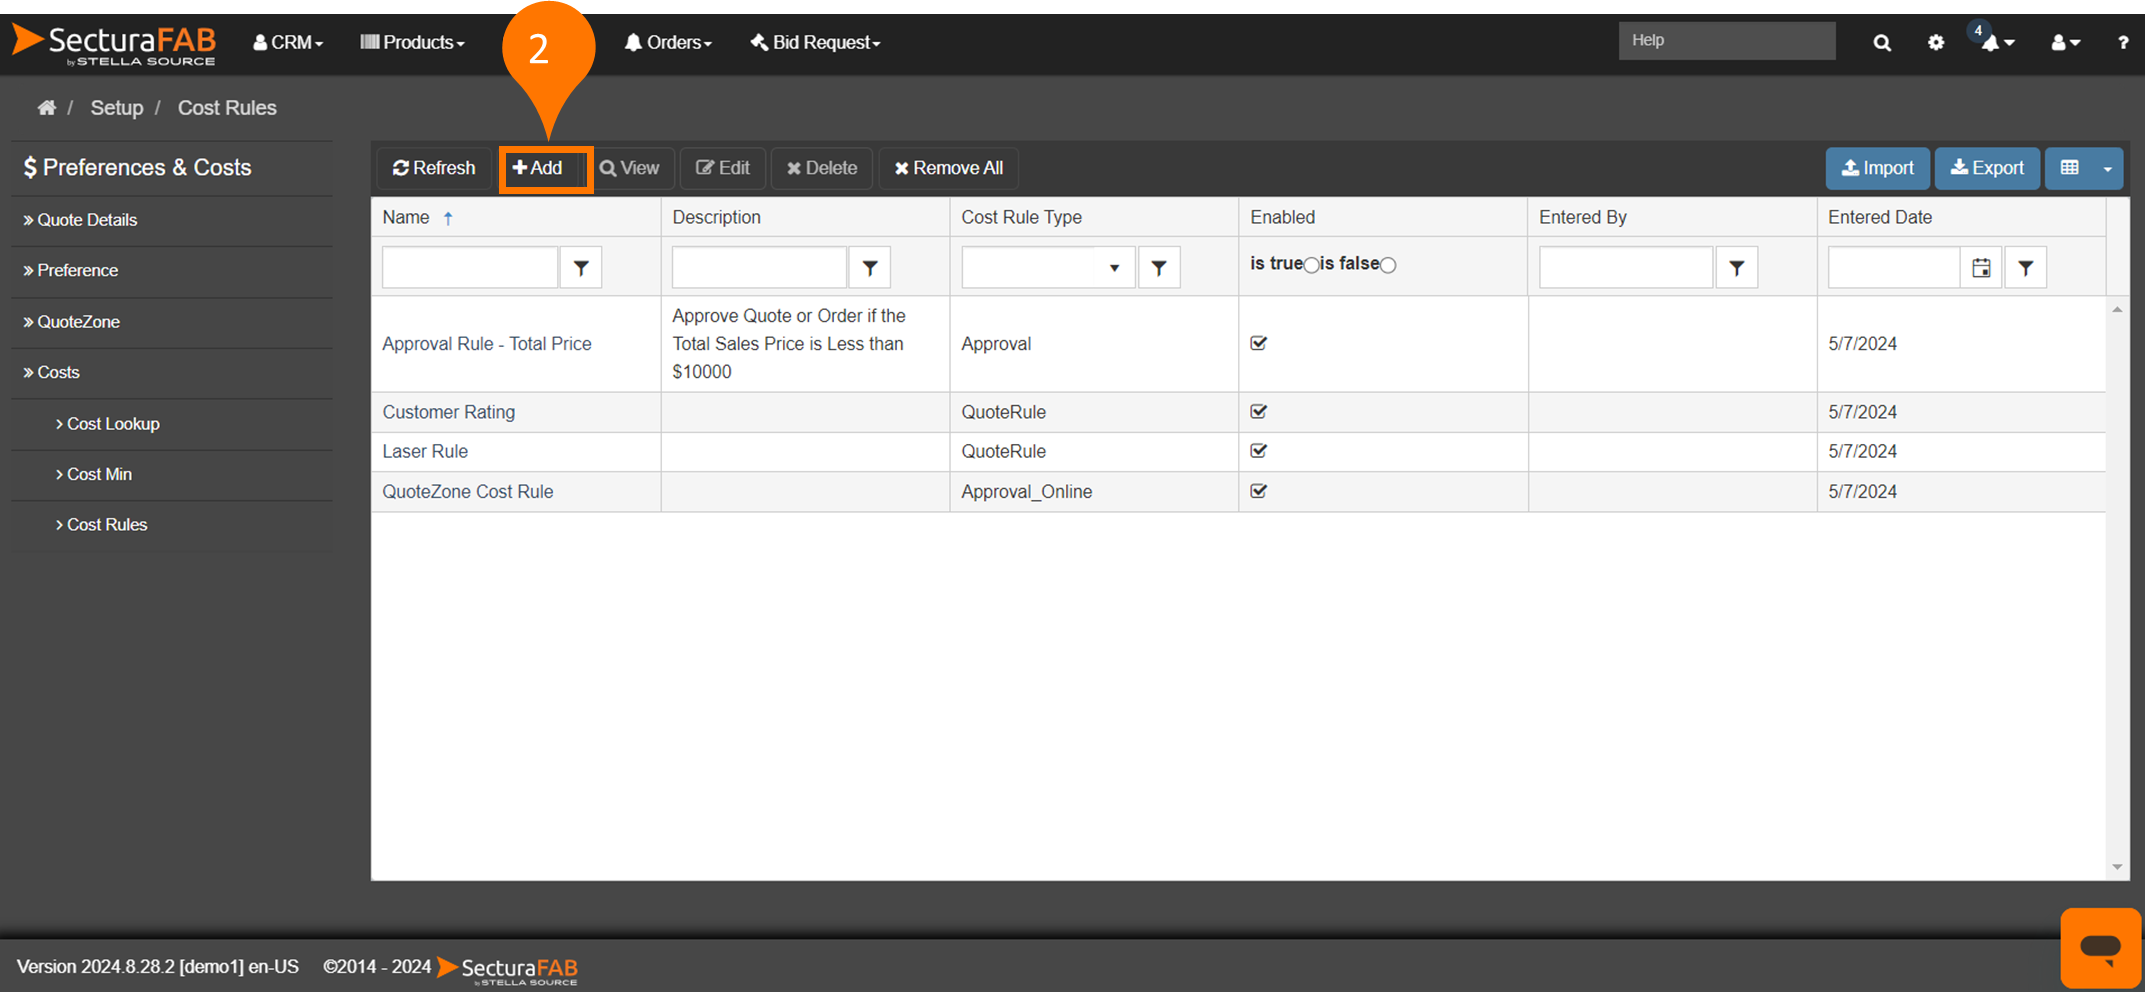This screenshot has height=992, width=2145.
Task: Click the Description column filter funnel icon
Action: pos(870,268)
